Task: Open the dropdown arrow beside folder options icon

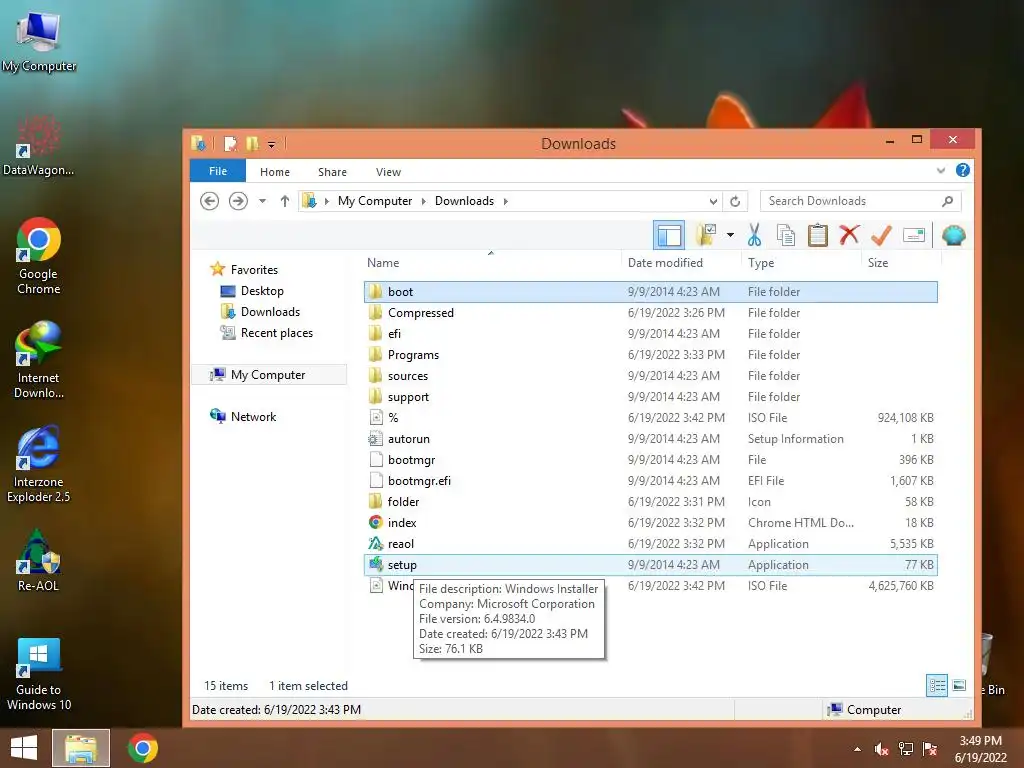Action: pyautogui.click(x=730, y=235)
